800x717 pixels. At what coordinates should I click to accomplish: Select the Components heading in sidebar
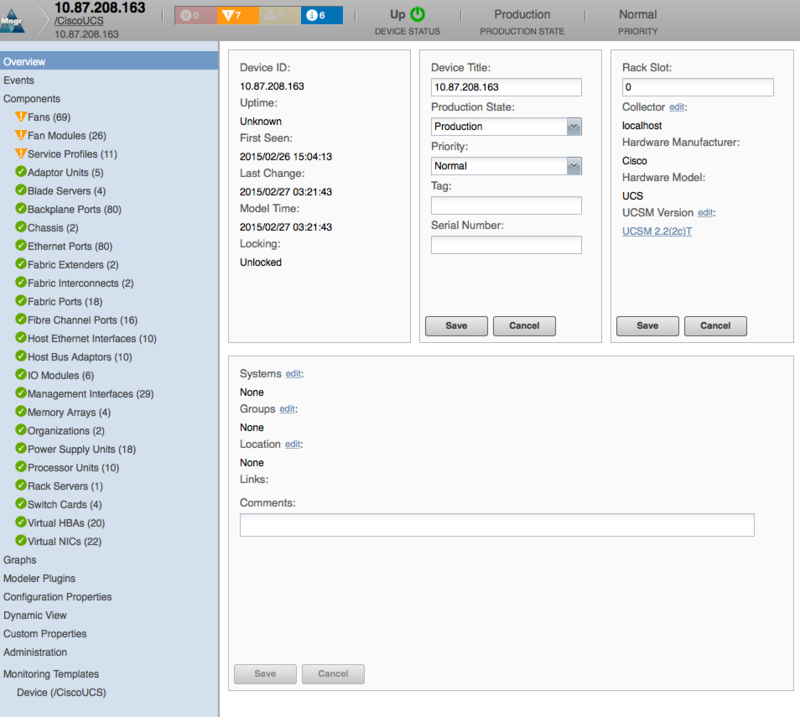click(32, 98)
